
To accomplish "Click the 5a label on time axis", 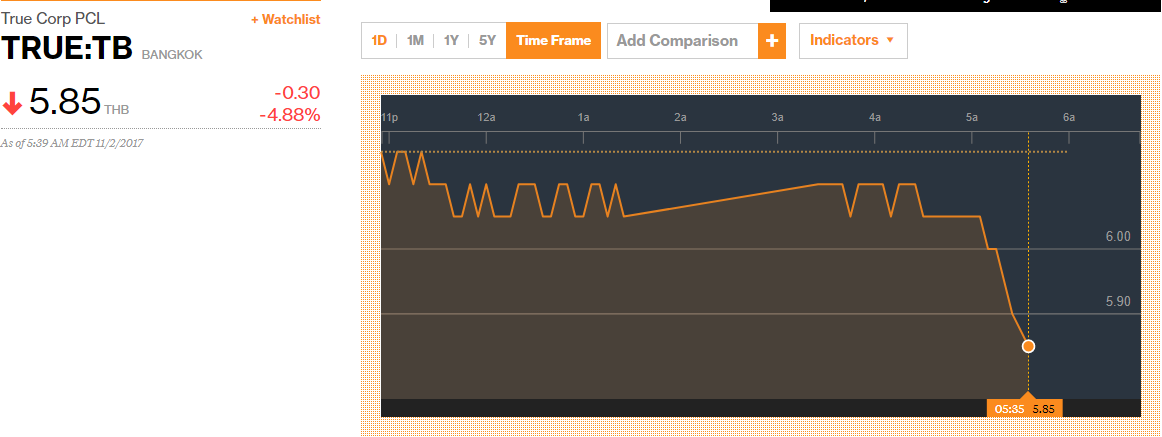I will point(971,117).
